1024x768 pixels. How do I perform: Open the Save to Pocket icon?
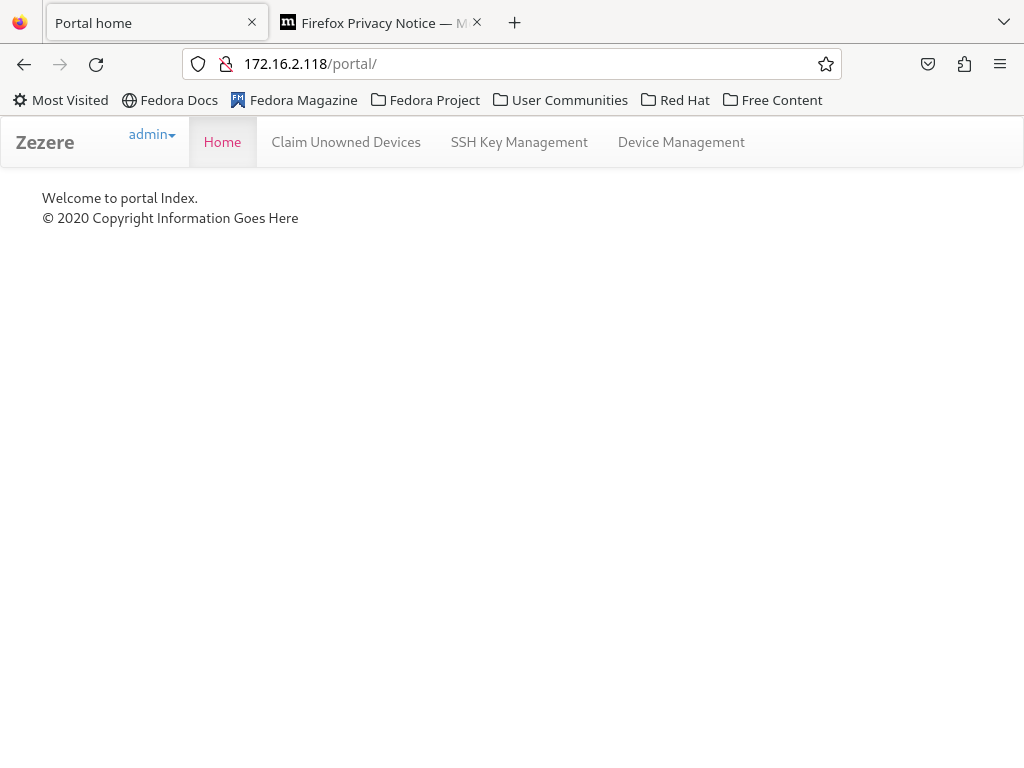pos(928,64)
